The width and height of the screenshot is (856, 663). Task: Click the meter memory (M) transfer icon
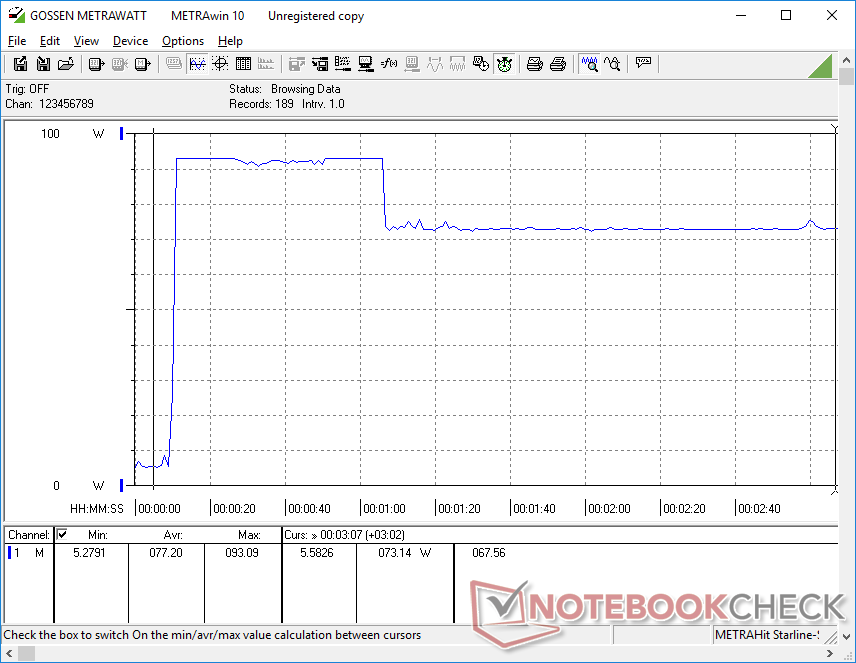[142, 64]
